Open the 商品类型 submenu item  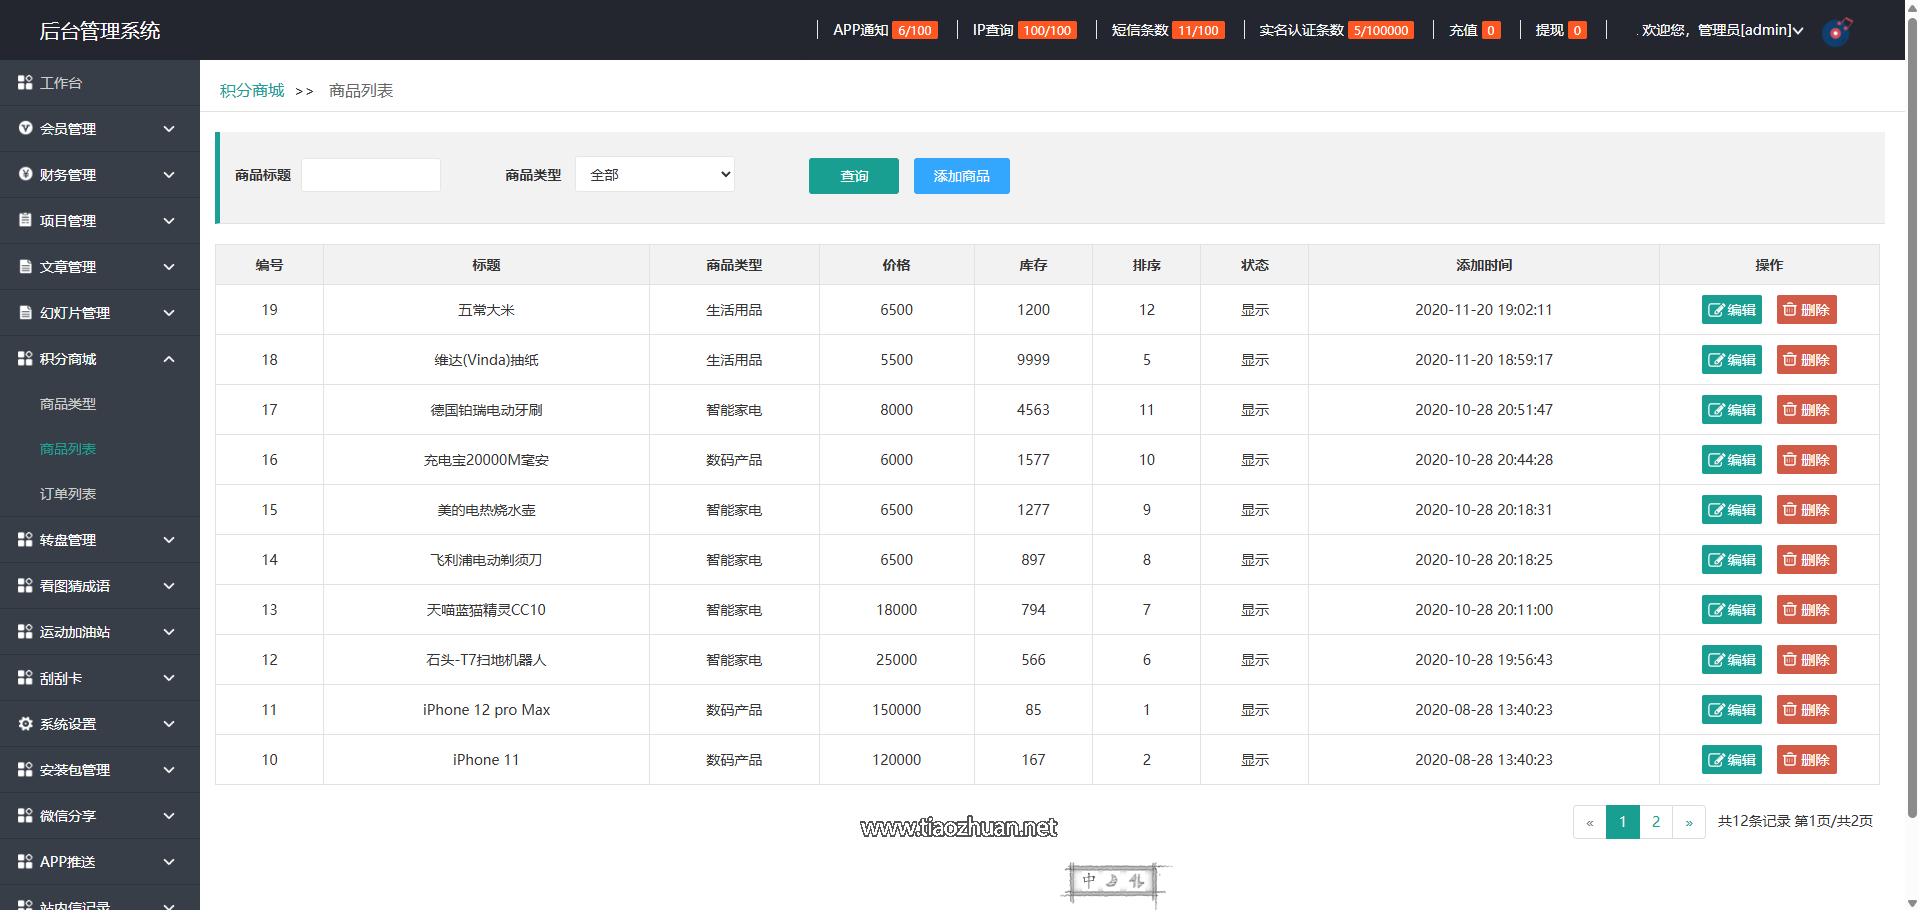[68, 404]
